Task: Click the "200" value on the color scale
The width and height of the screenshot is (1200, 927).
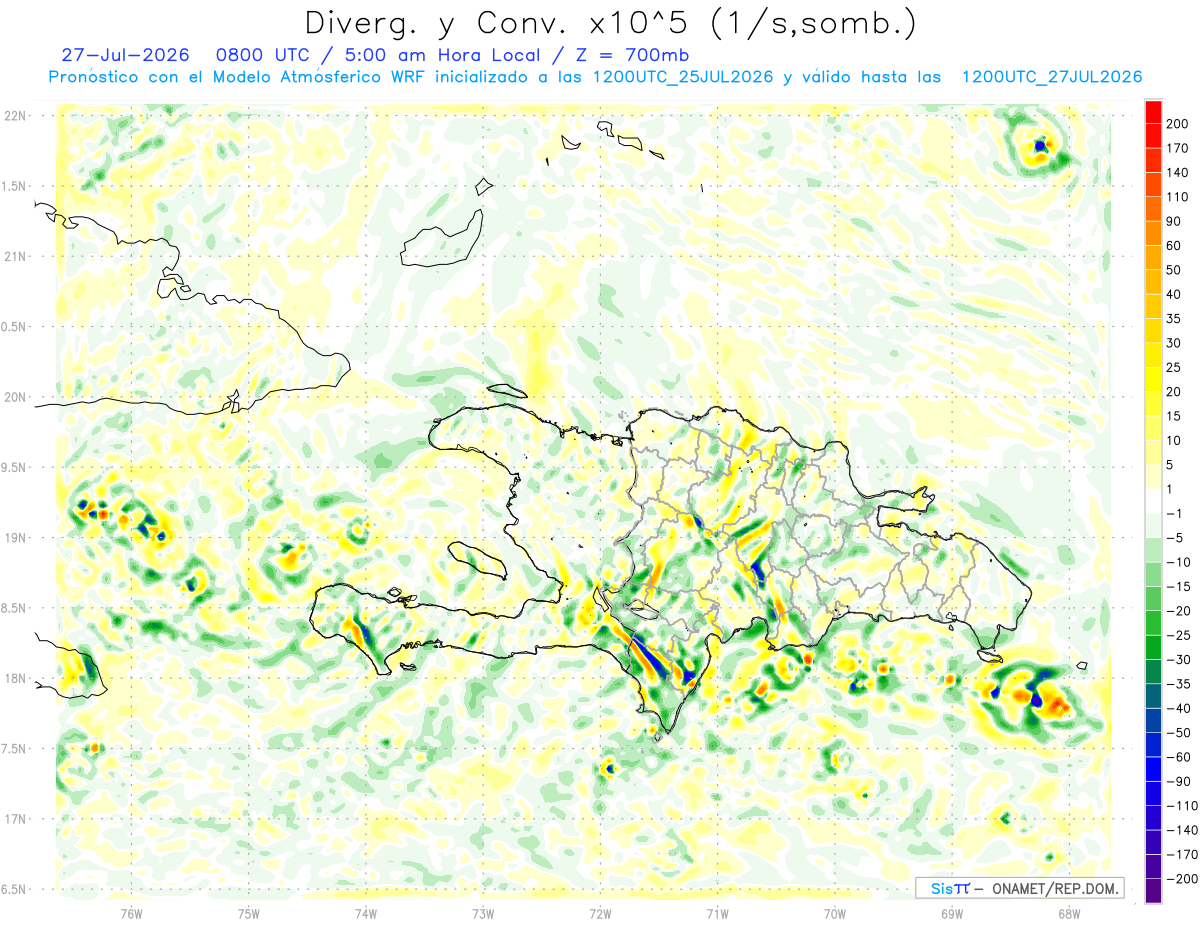Action: click(1177, 124)
